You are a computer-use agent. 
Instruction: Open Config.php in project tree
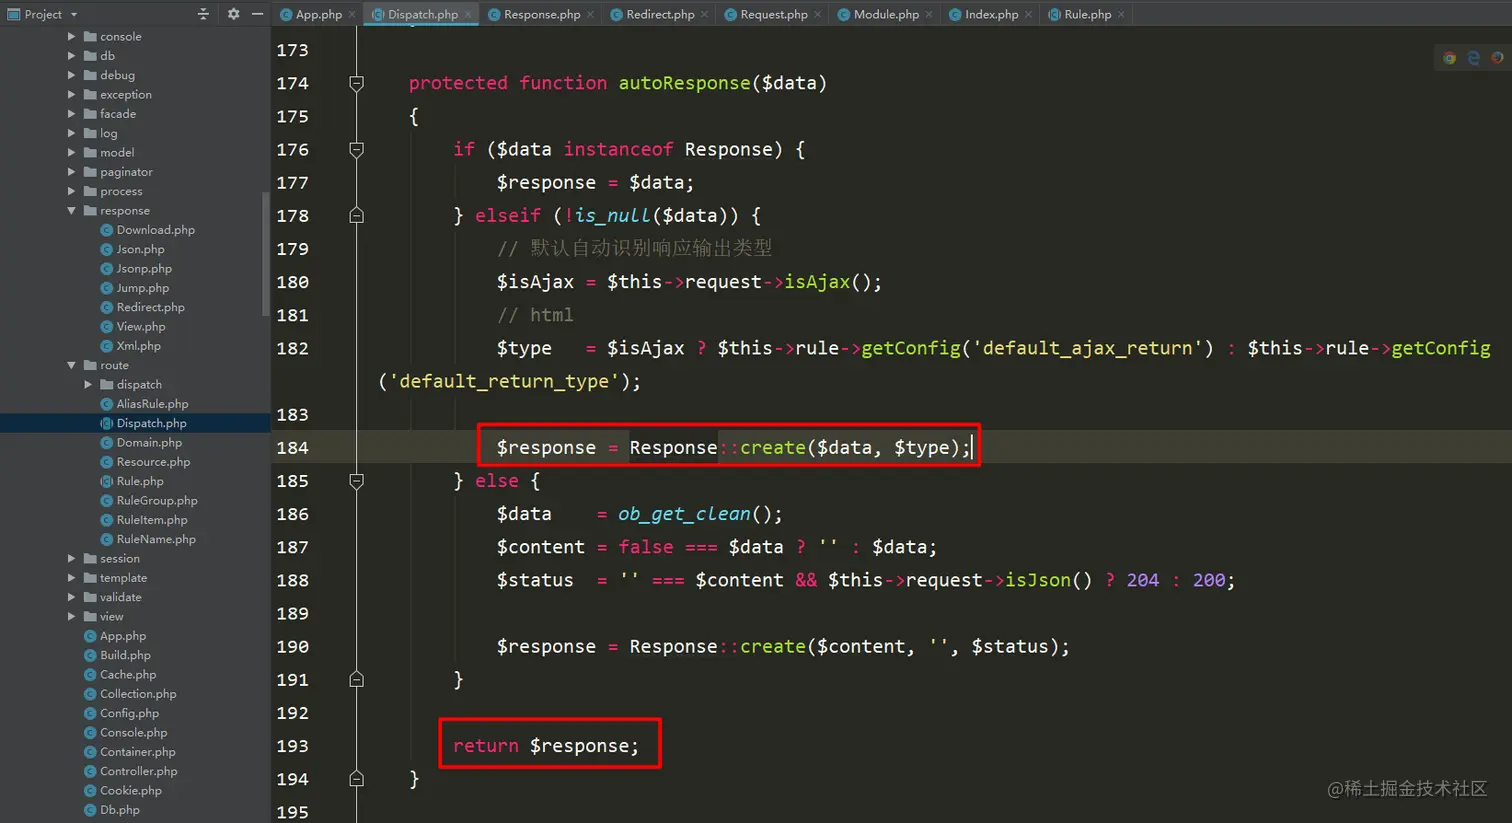[121, 714]
